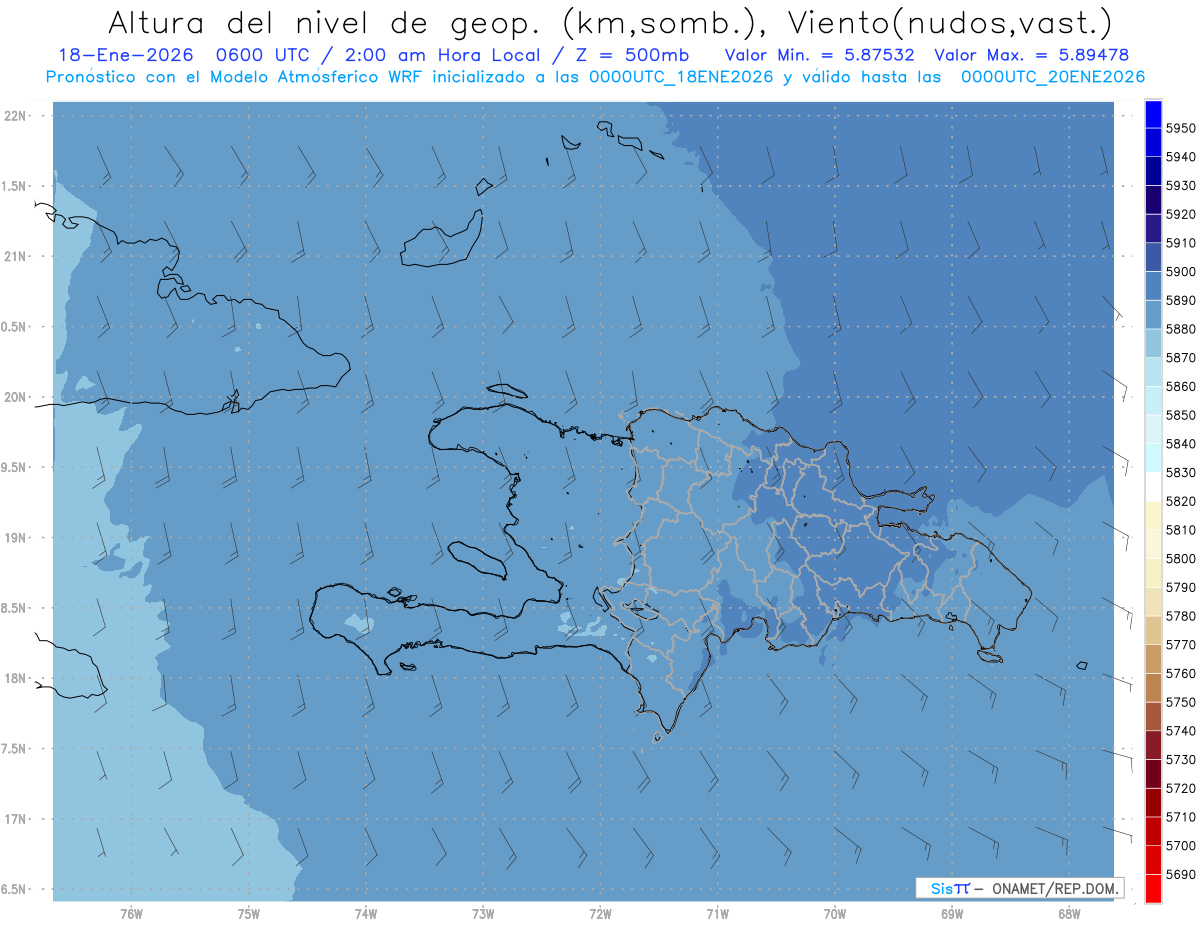Viewport: 1200px width, 927px height.
Task: Pick the colorbar swatch between 5870 and 5880
Action: pos(1153,343)
